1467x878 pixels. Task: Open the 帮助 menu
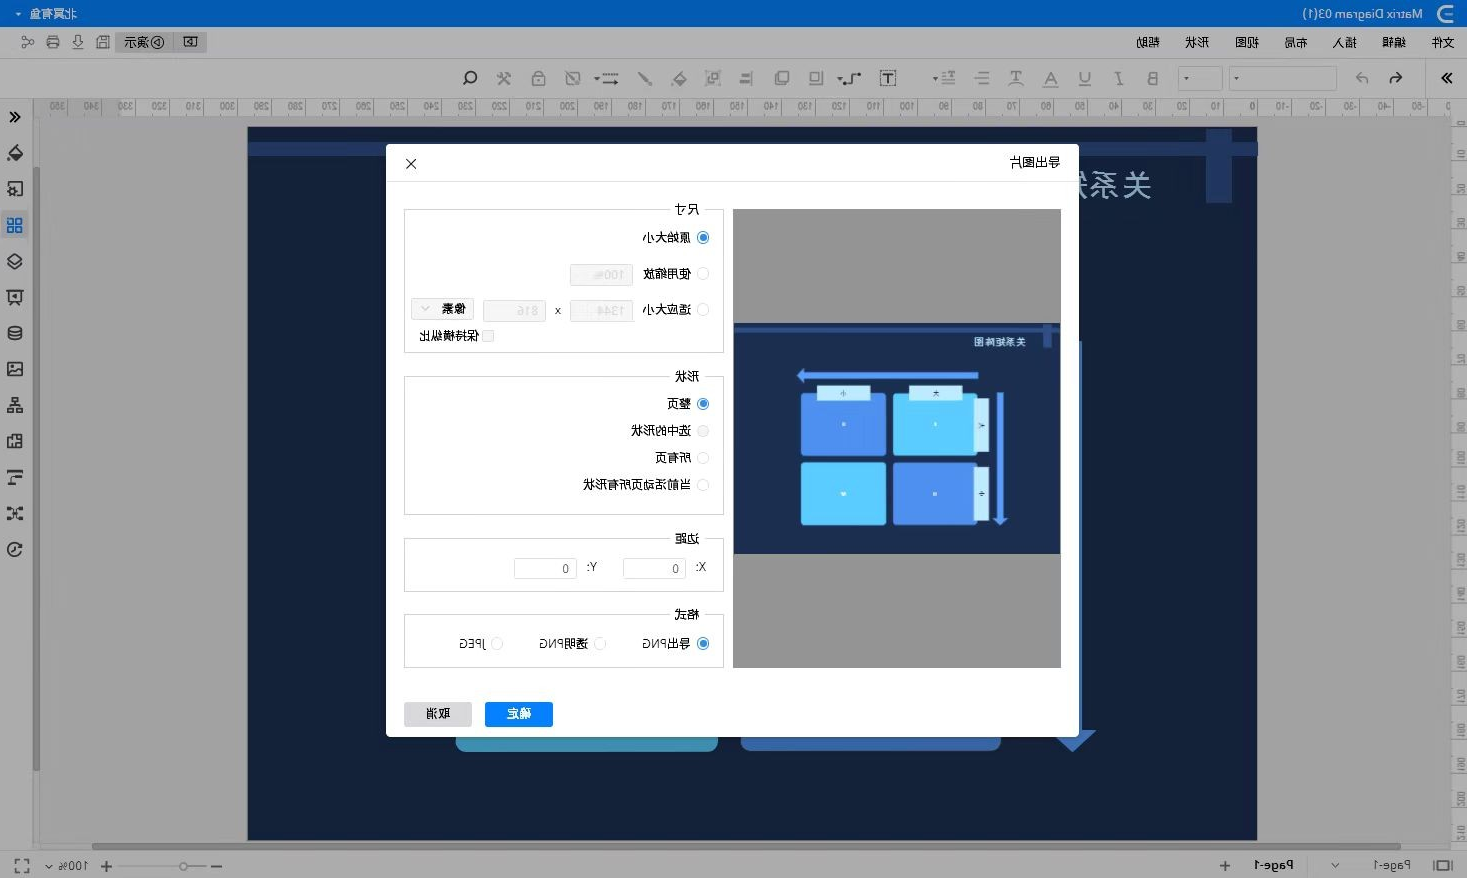click(1148, 42)
